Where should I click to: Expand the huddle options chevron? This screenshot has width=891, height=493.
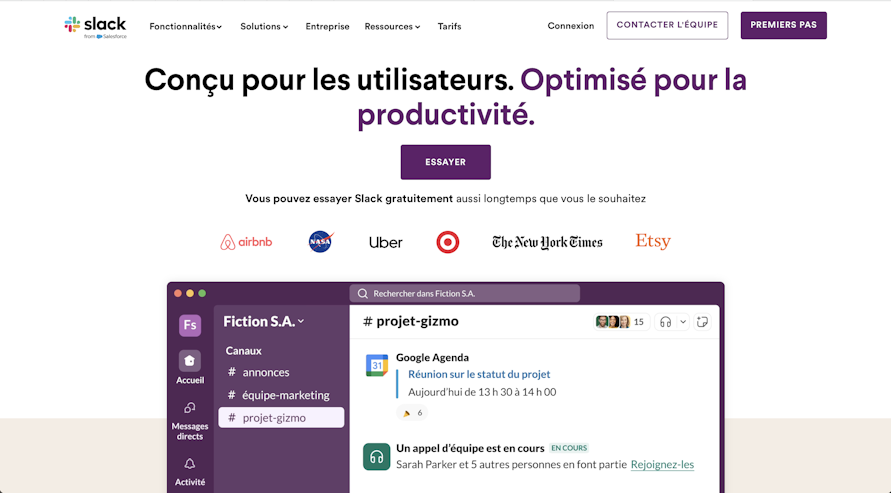tap(683, 322)
